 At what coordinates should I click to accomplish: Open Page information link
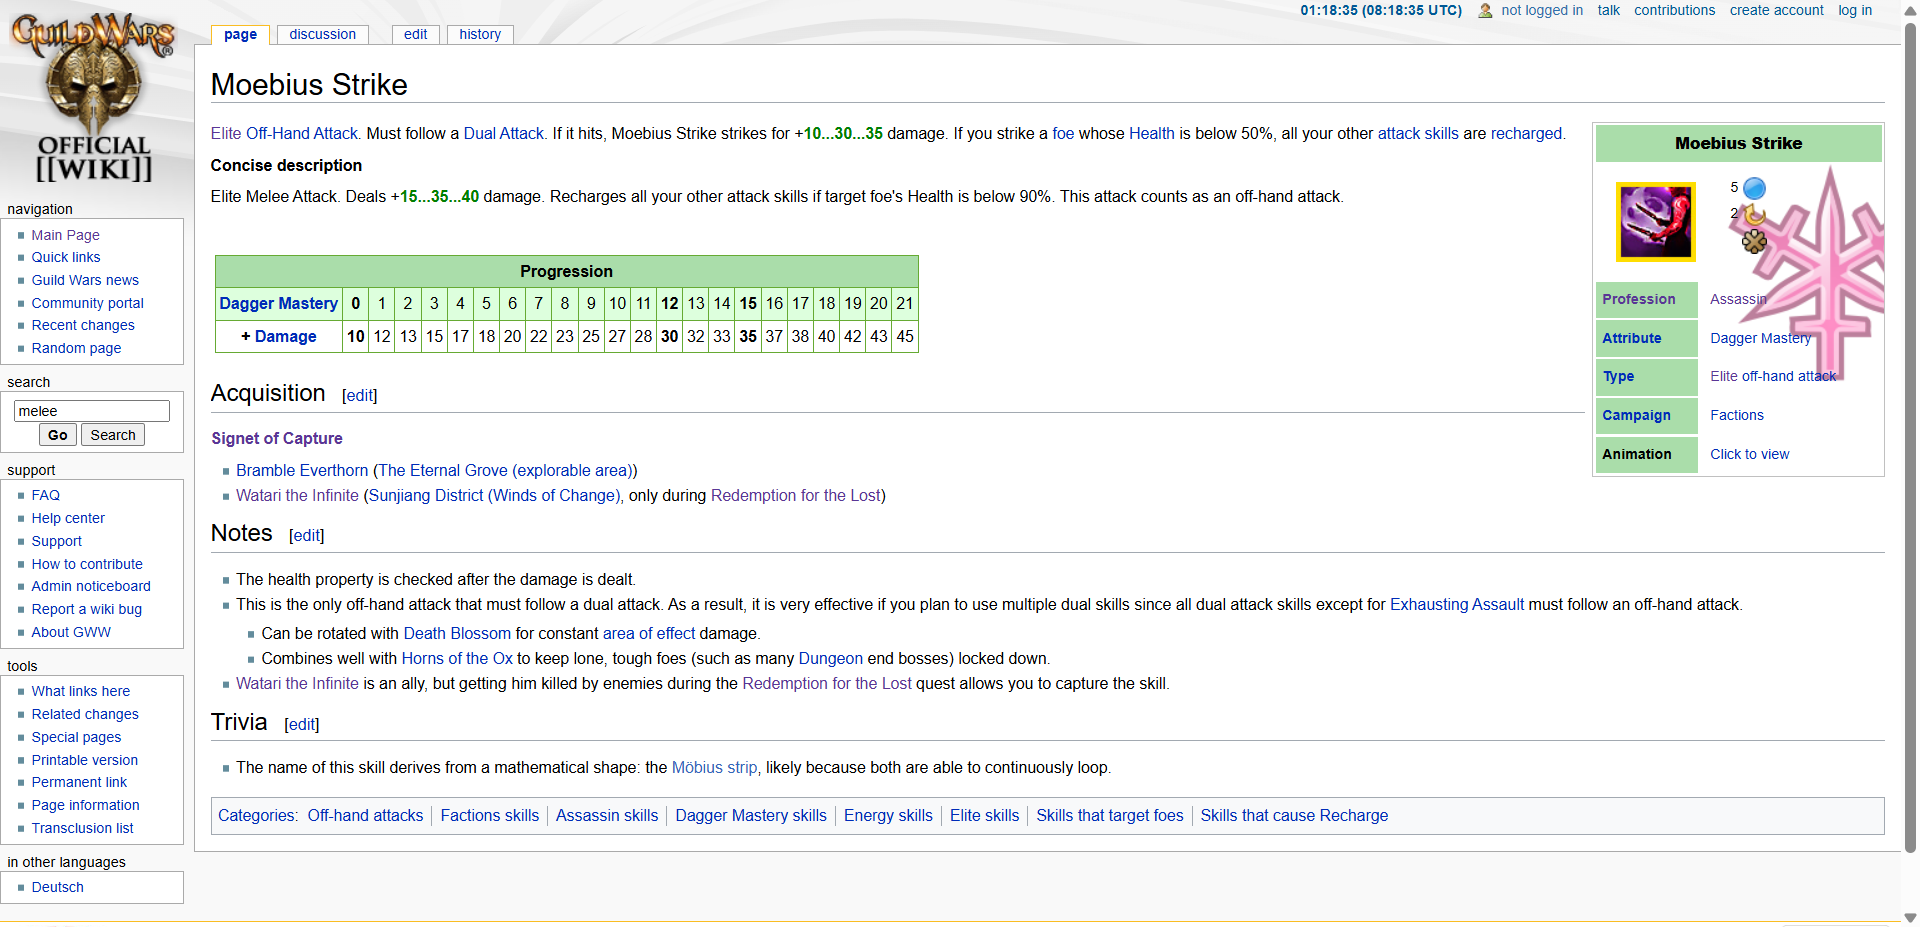coord(85,805)
